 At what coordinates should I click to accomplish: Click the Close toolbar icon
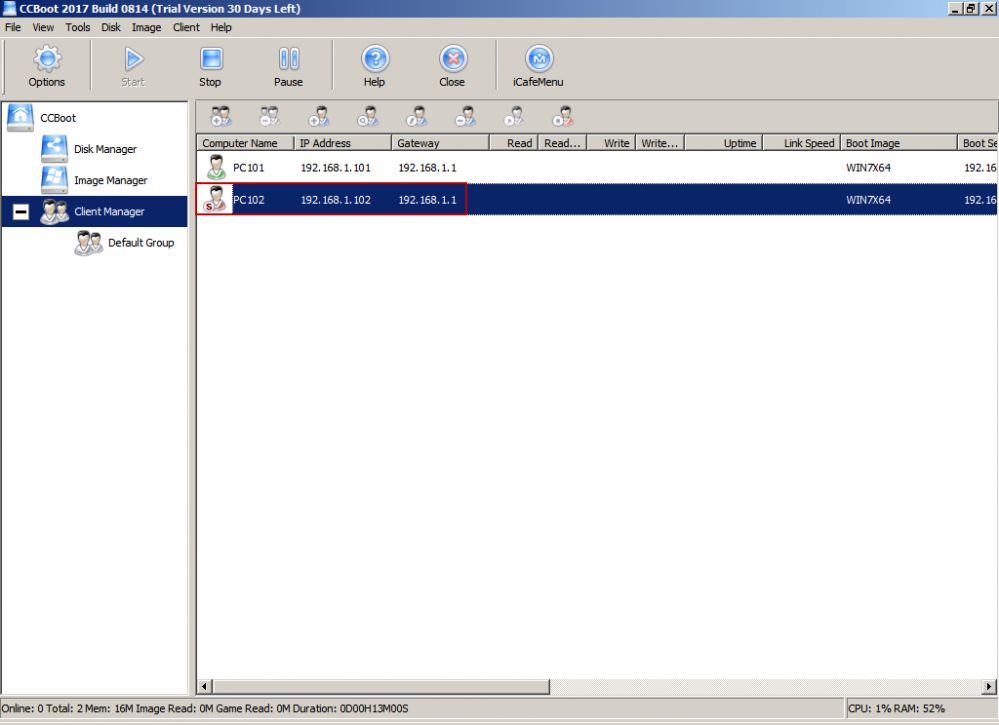click(x=452, y=66)
